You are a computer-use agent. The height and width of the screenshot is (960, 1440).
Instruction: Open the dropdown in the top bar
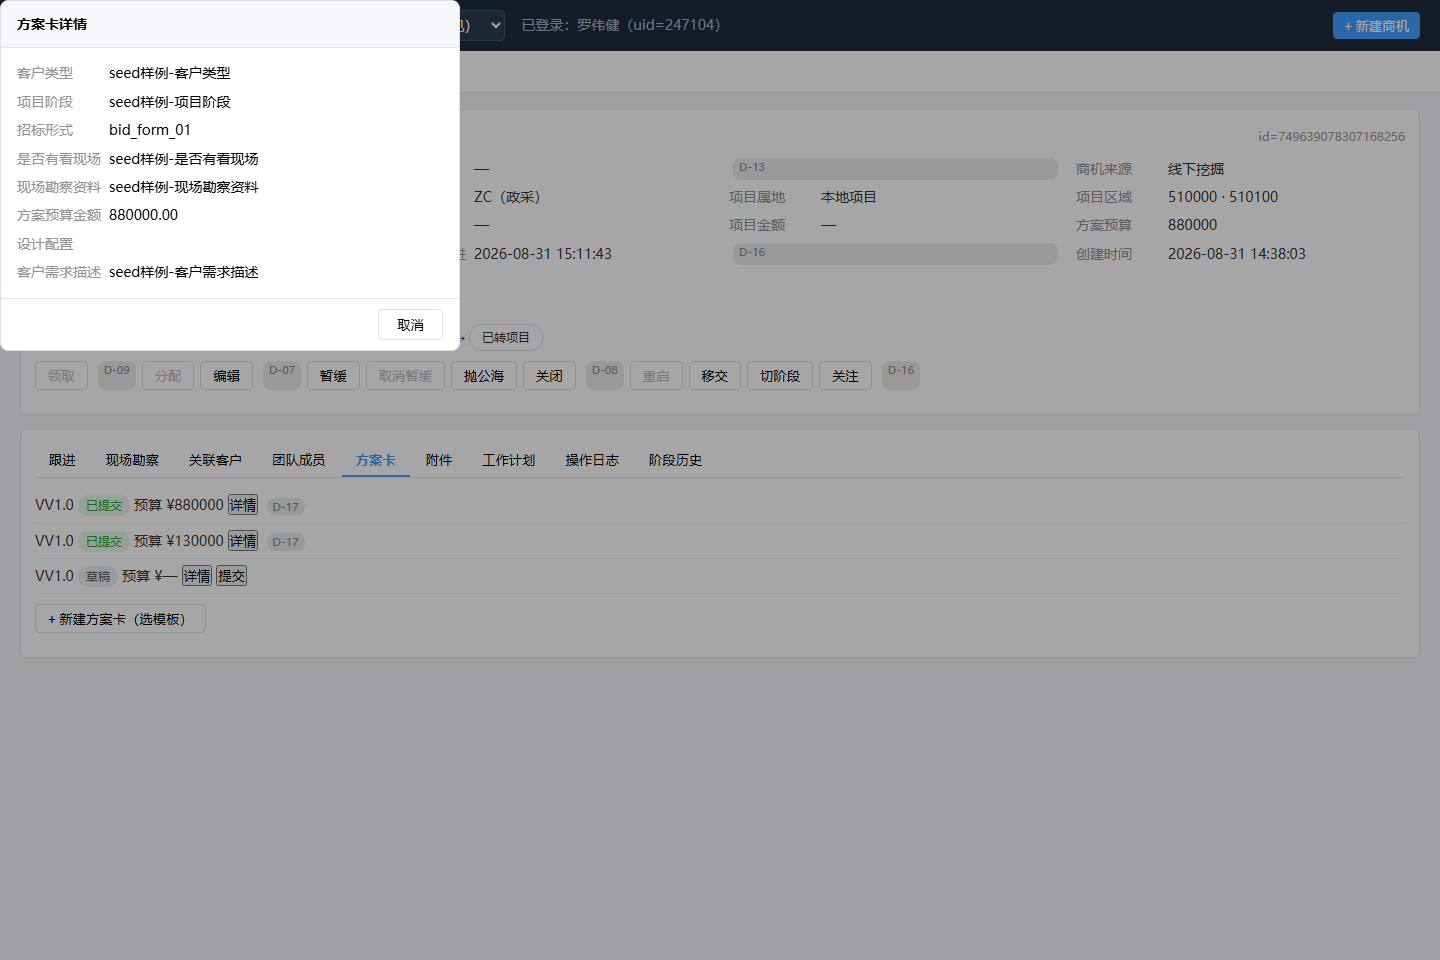point(482,25)
